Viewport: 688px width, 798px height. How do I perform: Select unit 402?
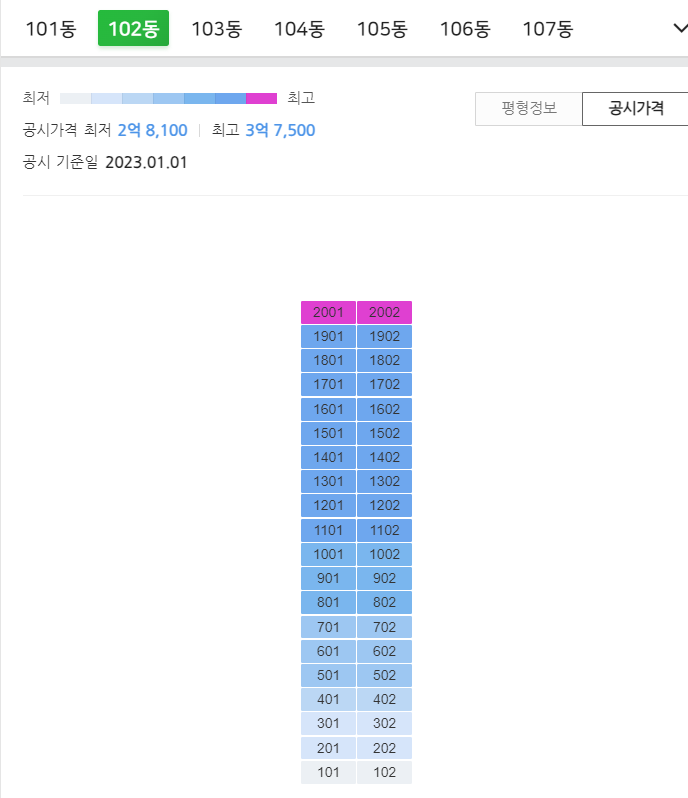pos(384,699)
